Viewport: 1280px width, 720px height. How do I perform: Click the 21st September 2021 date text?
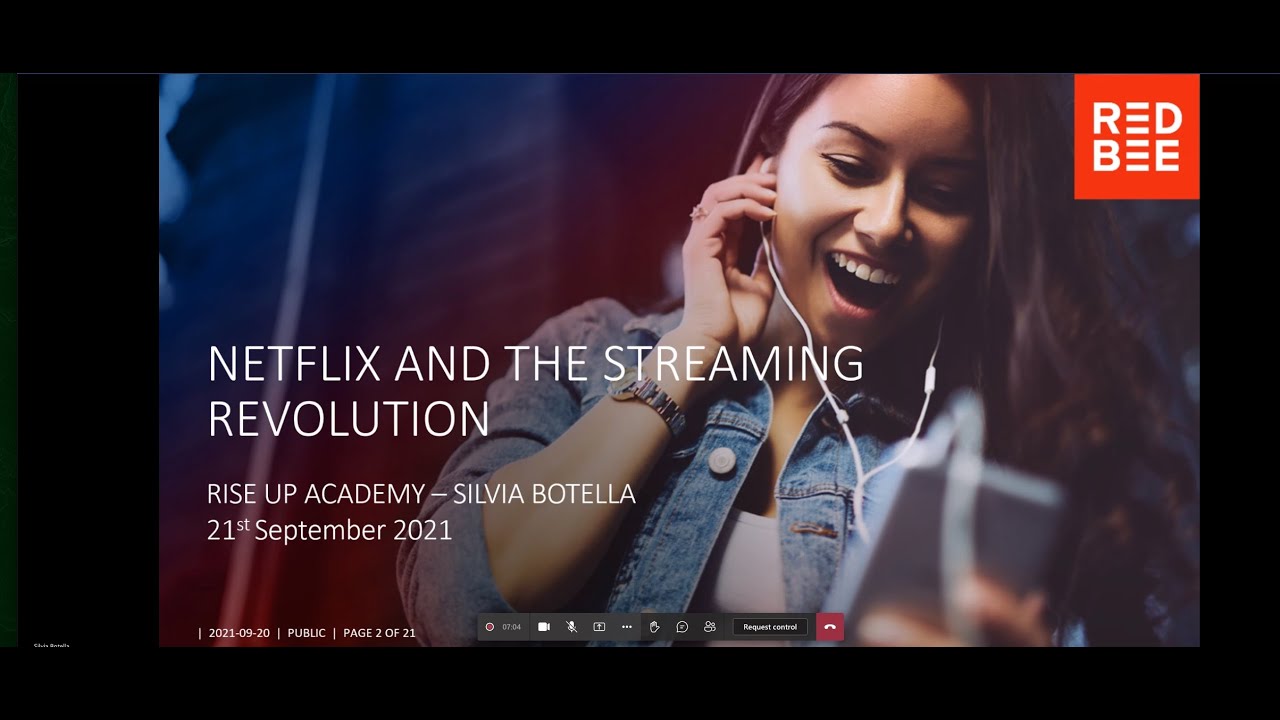point(330,529)
